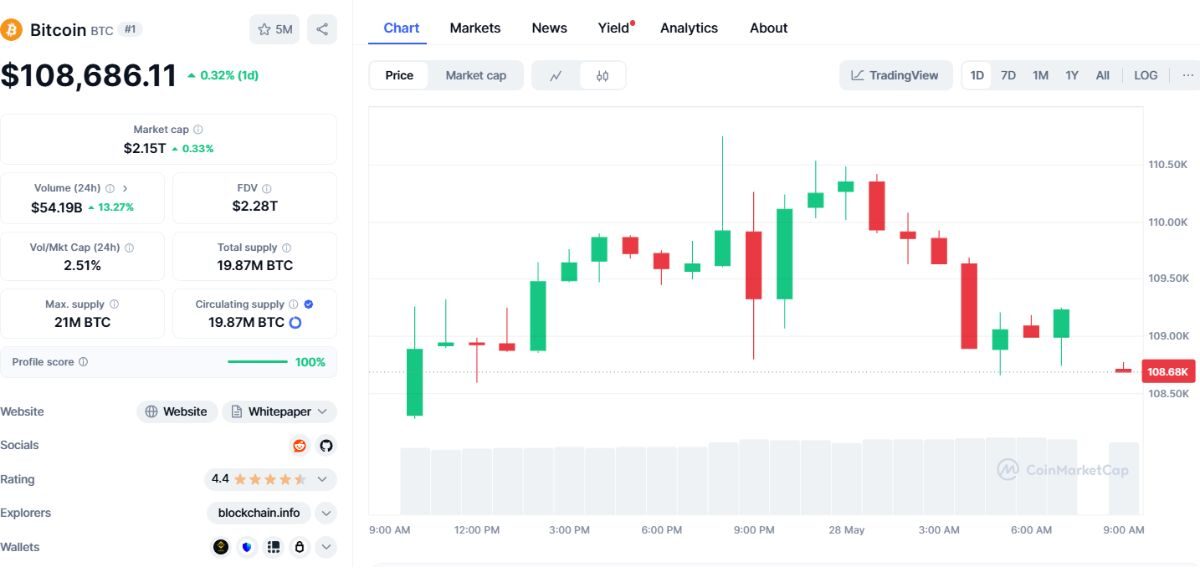Viewport: 1200px width, 568px height.
Task: Show Total supply info icon
Action: coord(287,248)
